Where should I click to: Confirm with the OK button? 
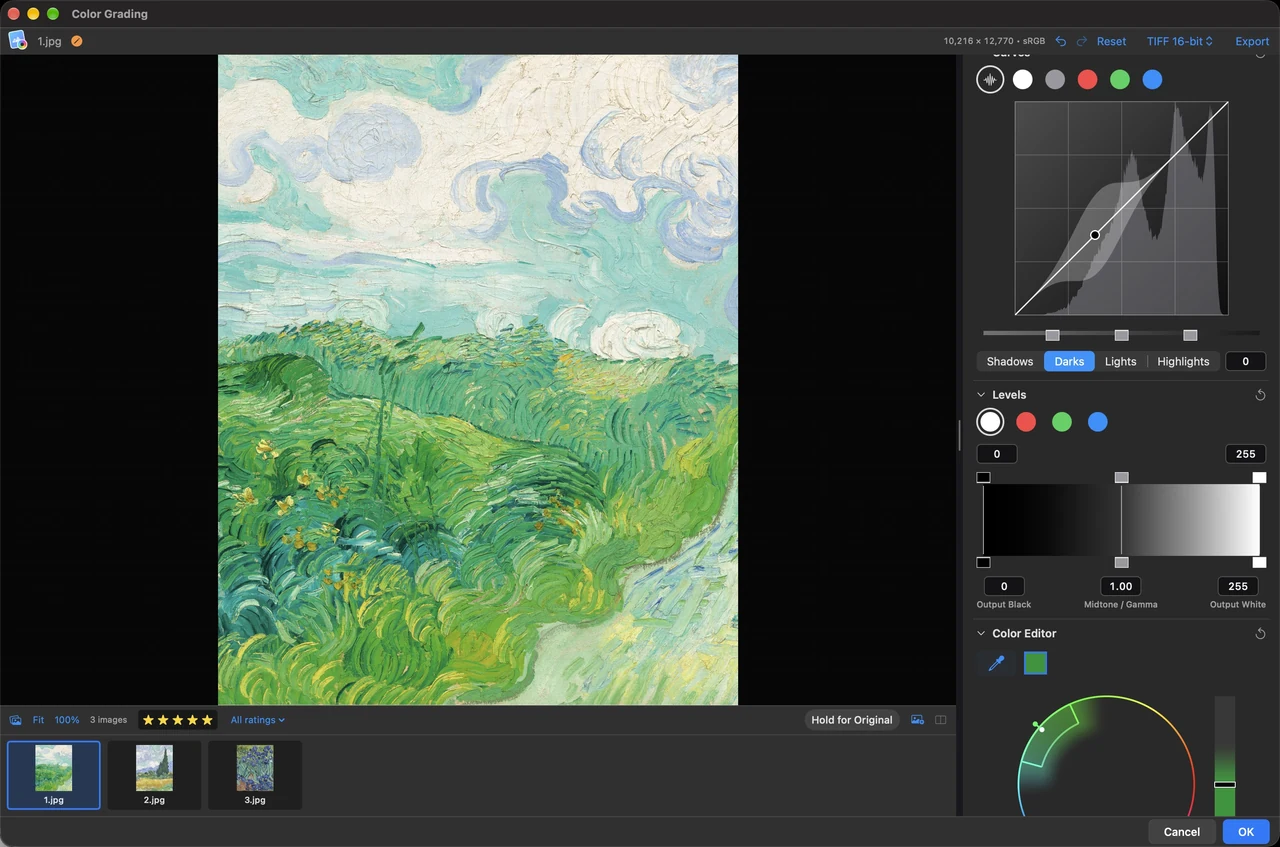click(1246, 832)
